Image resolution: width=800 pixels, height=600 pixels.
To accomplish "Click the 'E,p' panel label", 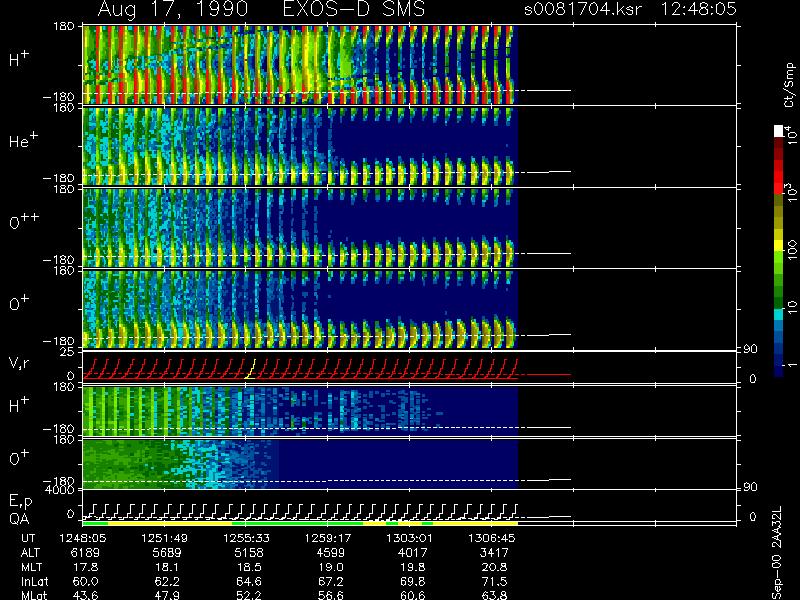I will point(20,502).
